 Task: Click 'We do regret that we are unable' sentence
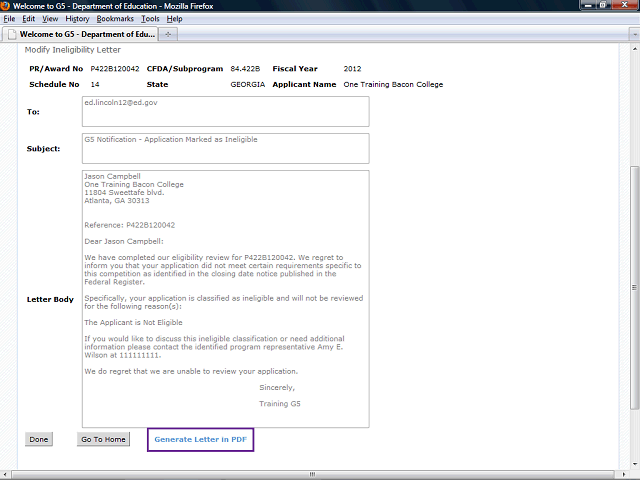191,371
